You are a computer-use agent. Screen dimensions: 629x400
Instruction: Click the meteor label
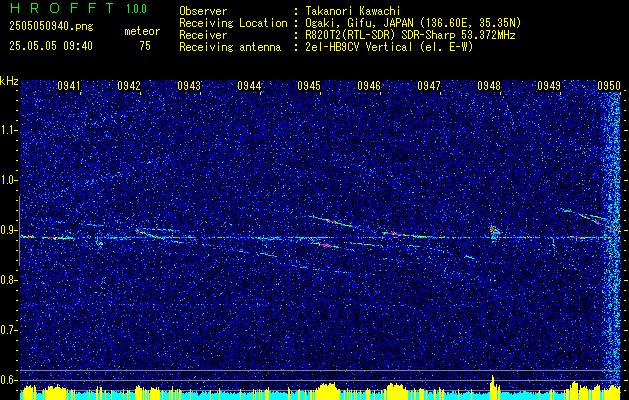coord(142,31)
